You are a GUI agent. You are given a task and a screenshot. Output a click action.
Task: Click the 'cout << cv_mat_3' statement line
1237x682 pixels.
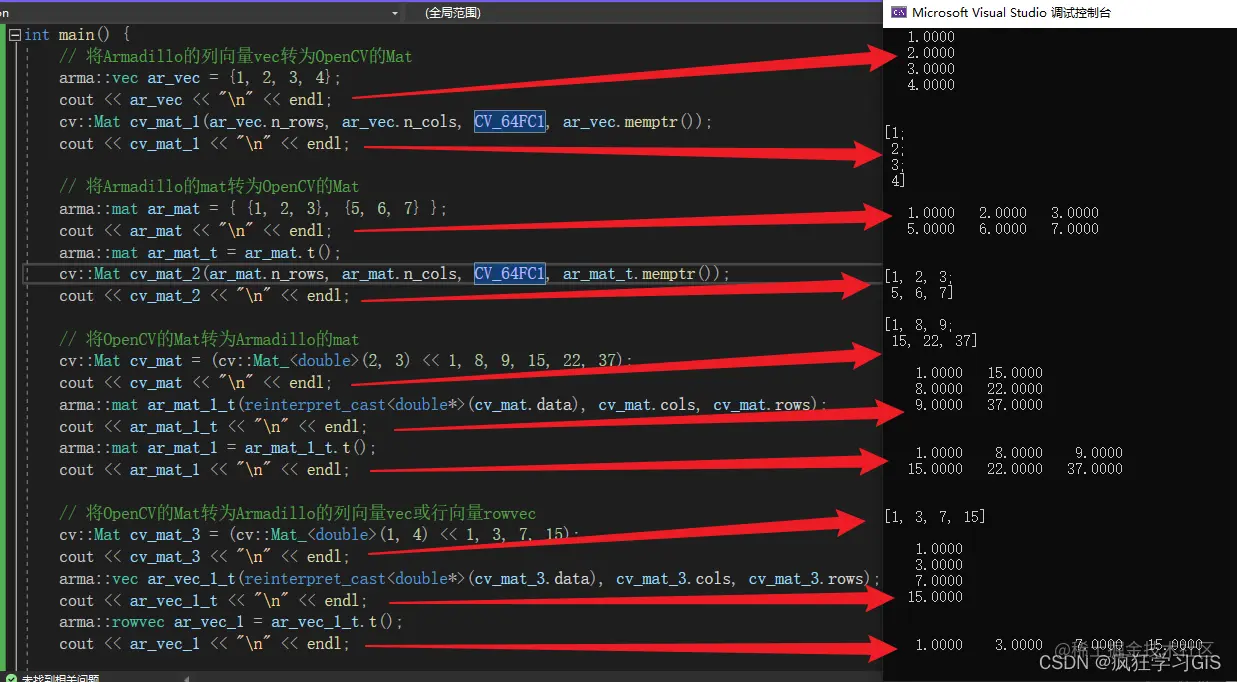pos(205,557)
